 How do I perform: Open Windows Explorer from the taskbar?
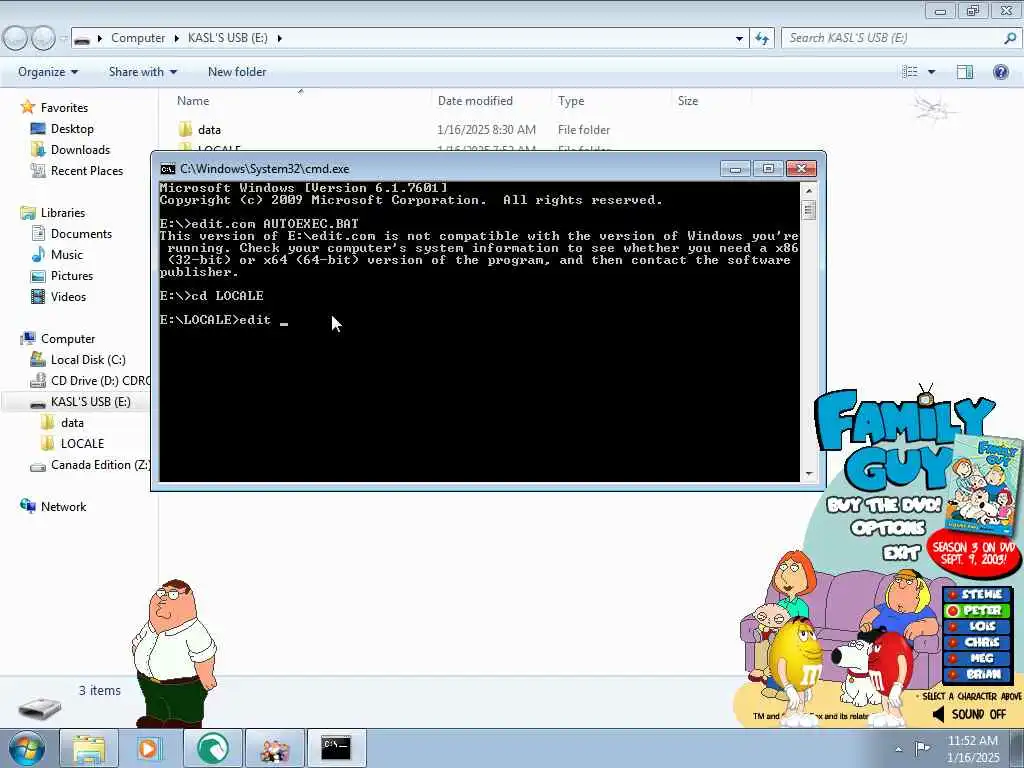pos(89,748)
